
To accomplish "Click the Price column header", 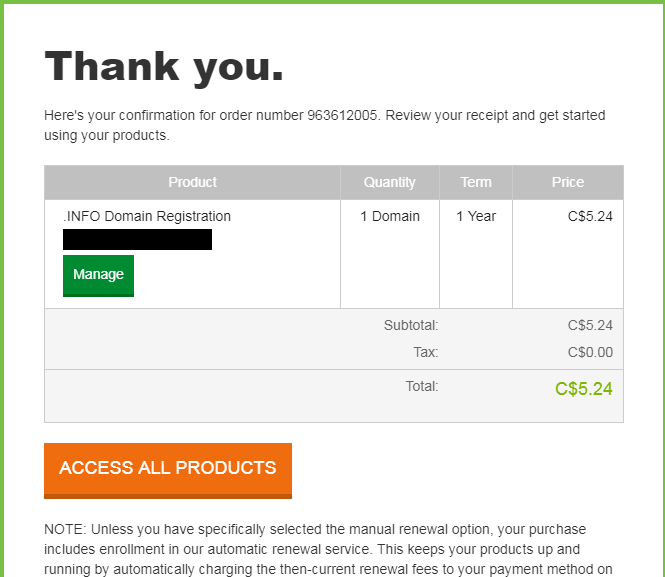I will pyautogui.click(x=568, y=182).
